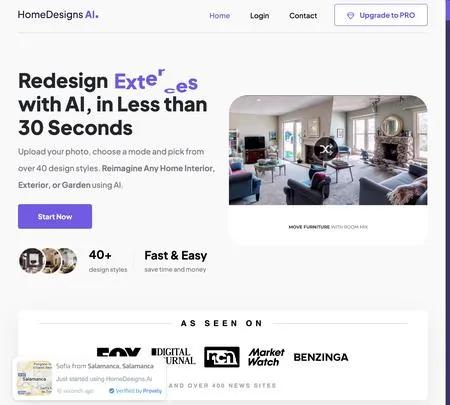Click the Salamanca map thumbnail

pos(34,378)
